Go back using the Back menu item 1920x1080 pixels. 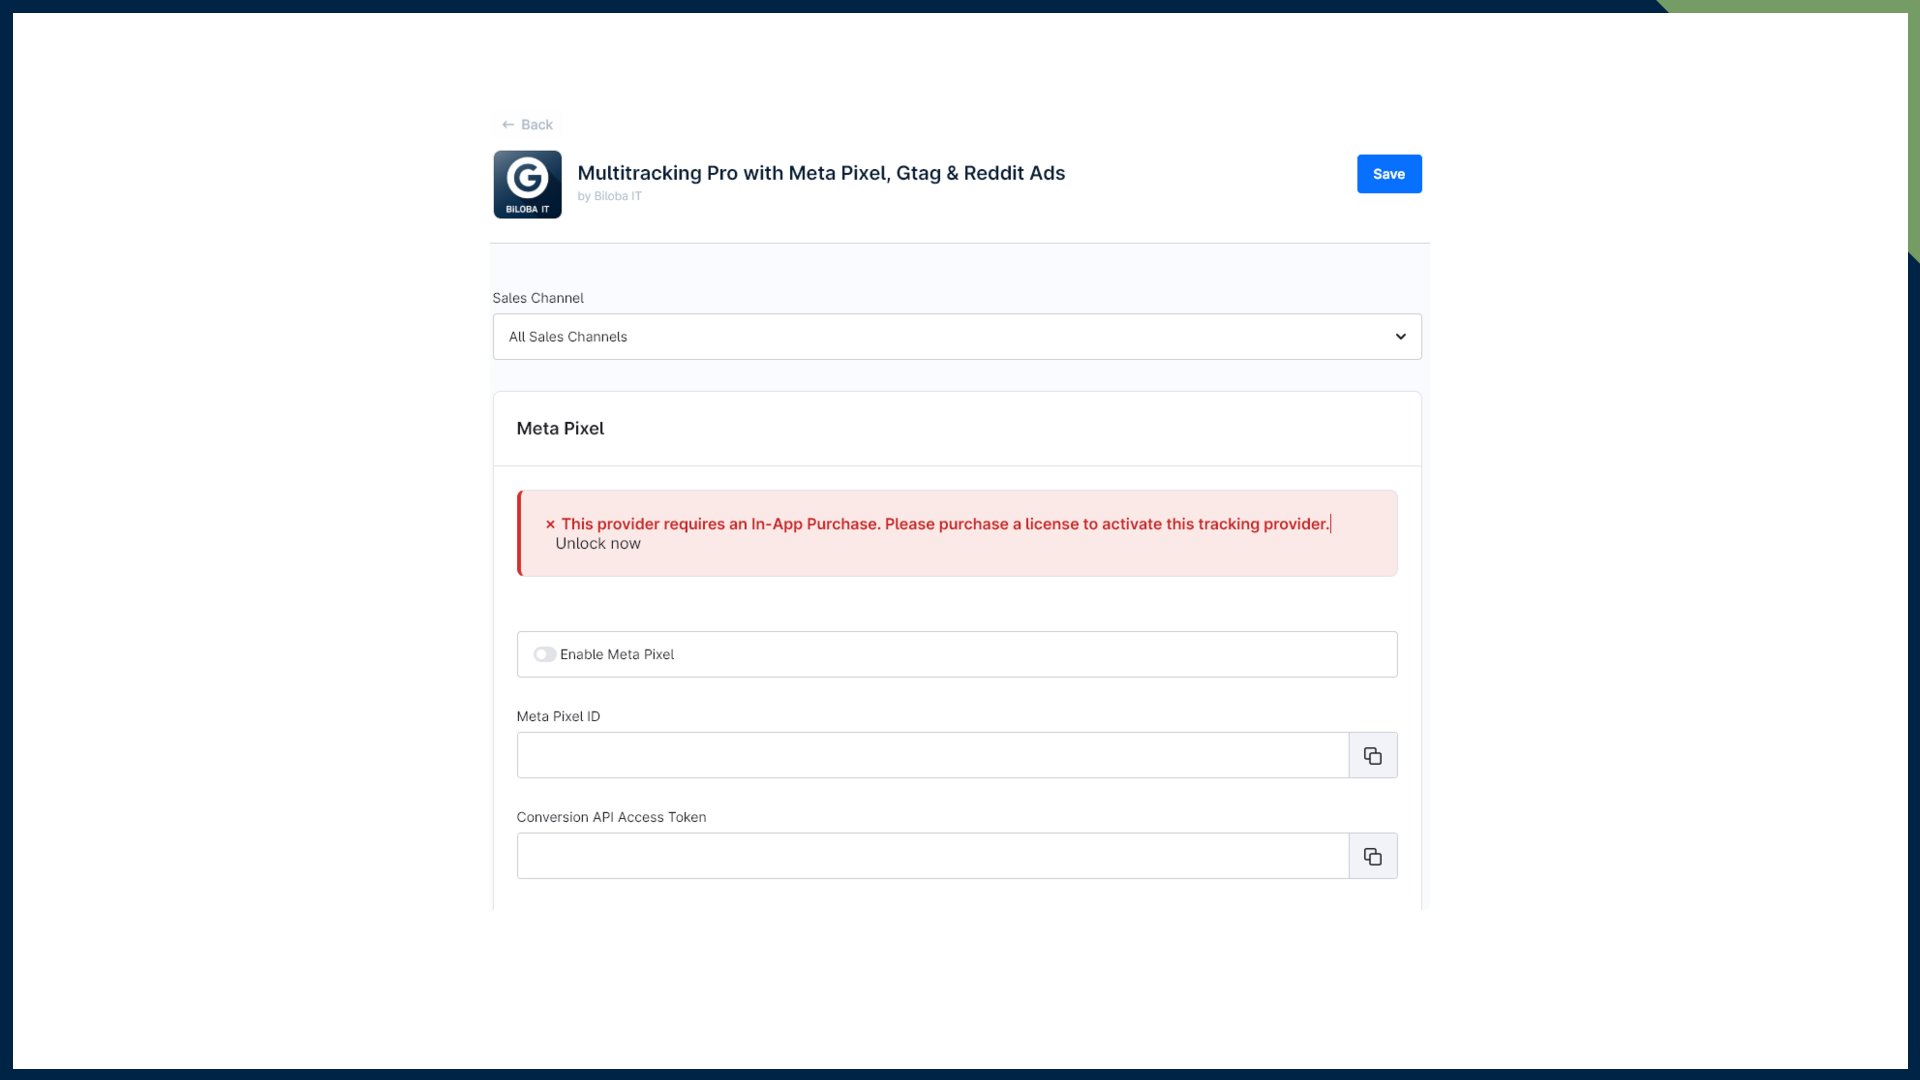528,124
